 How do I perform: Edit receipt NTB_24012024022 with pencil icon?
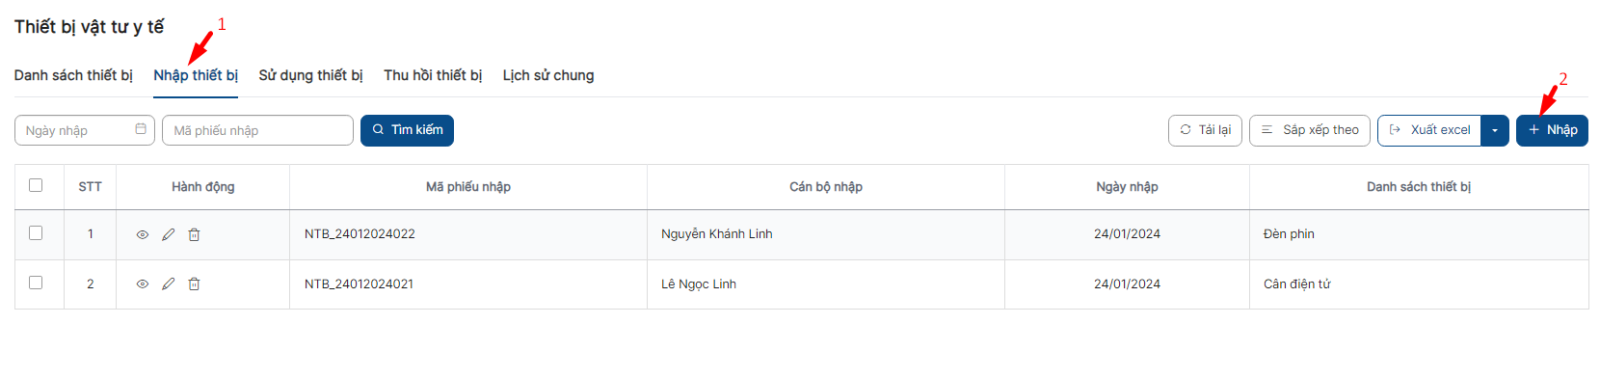[168, 235]
